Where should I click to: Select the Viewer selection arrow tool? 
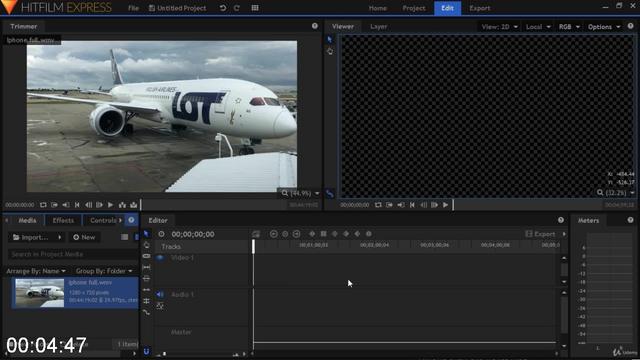click(330, 40)
